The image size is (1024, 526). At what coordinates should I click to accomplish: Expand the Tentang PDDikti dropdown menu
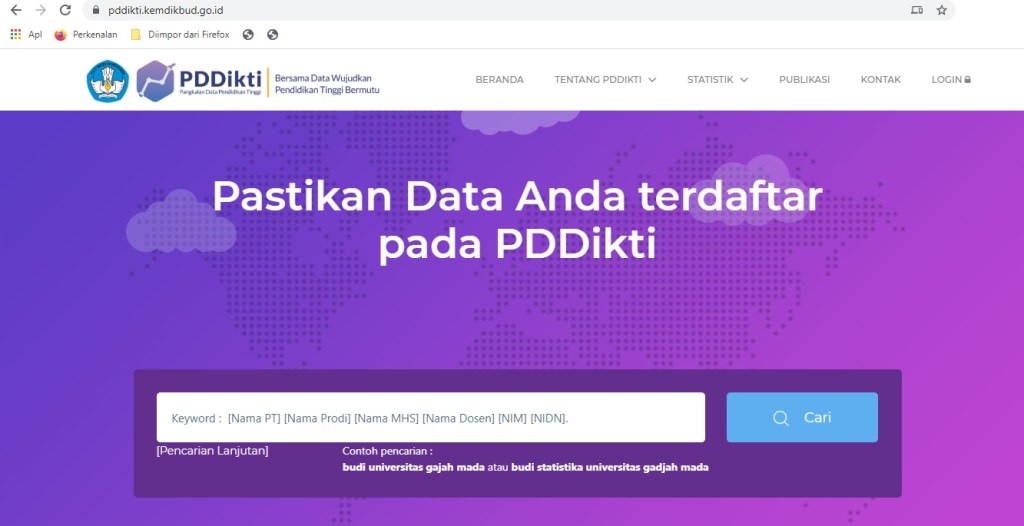pyautogui.click(x=605, y=80)
